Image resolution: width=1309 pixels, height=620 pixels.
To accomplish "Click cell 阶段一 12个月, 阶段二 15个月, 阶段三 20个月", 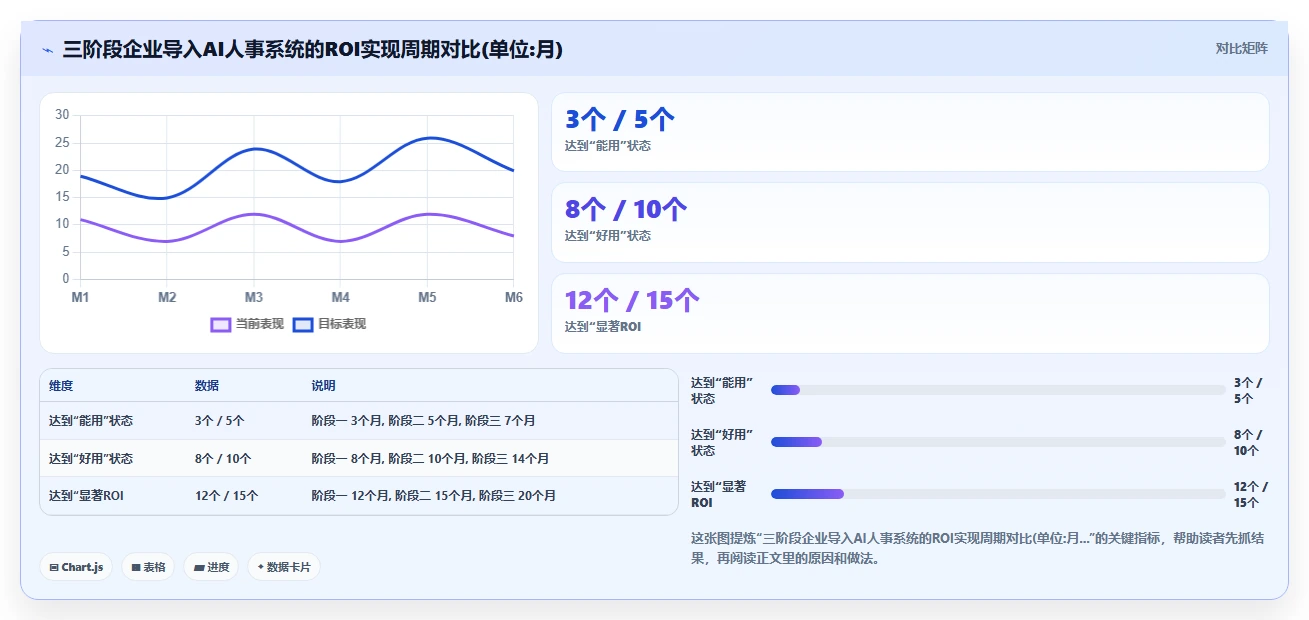I will (434, 495).
